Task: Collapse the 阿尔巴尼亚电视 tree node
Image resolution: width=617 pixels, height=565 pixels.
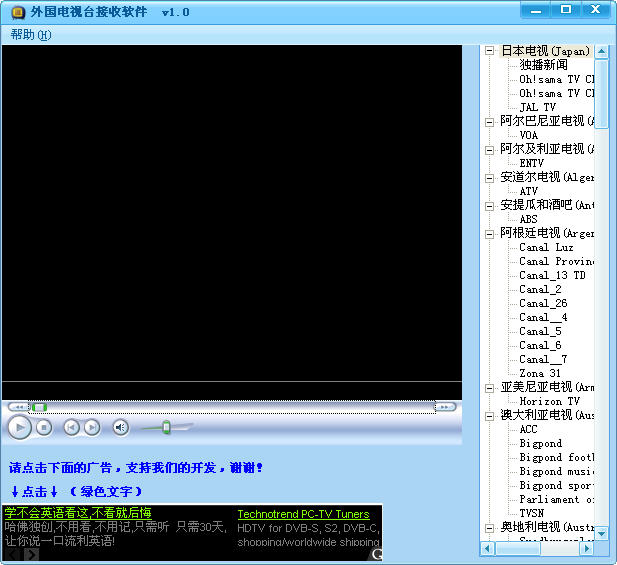Action: [490, 122]
